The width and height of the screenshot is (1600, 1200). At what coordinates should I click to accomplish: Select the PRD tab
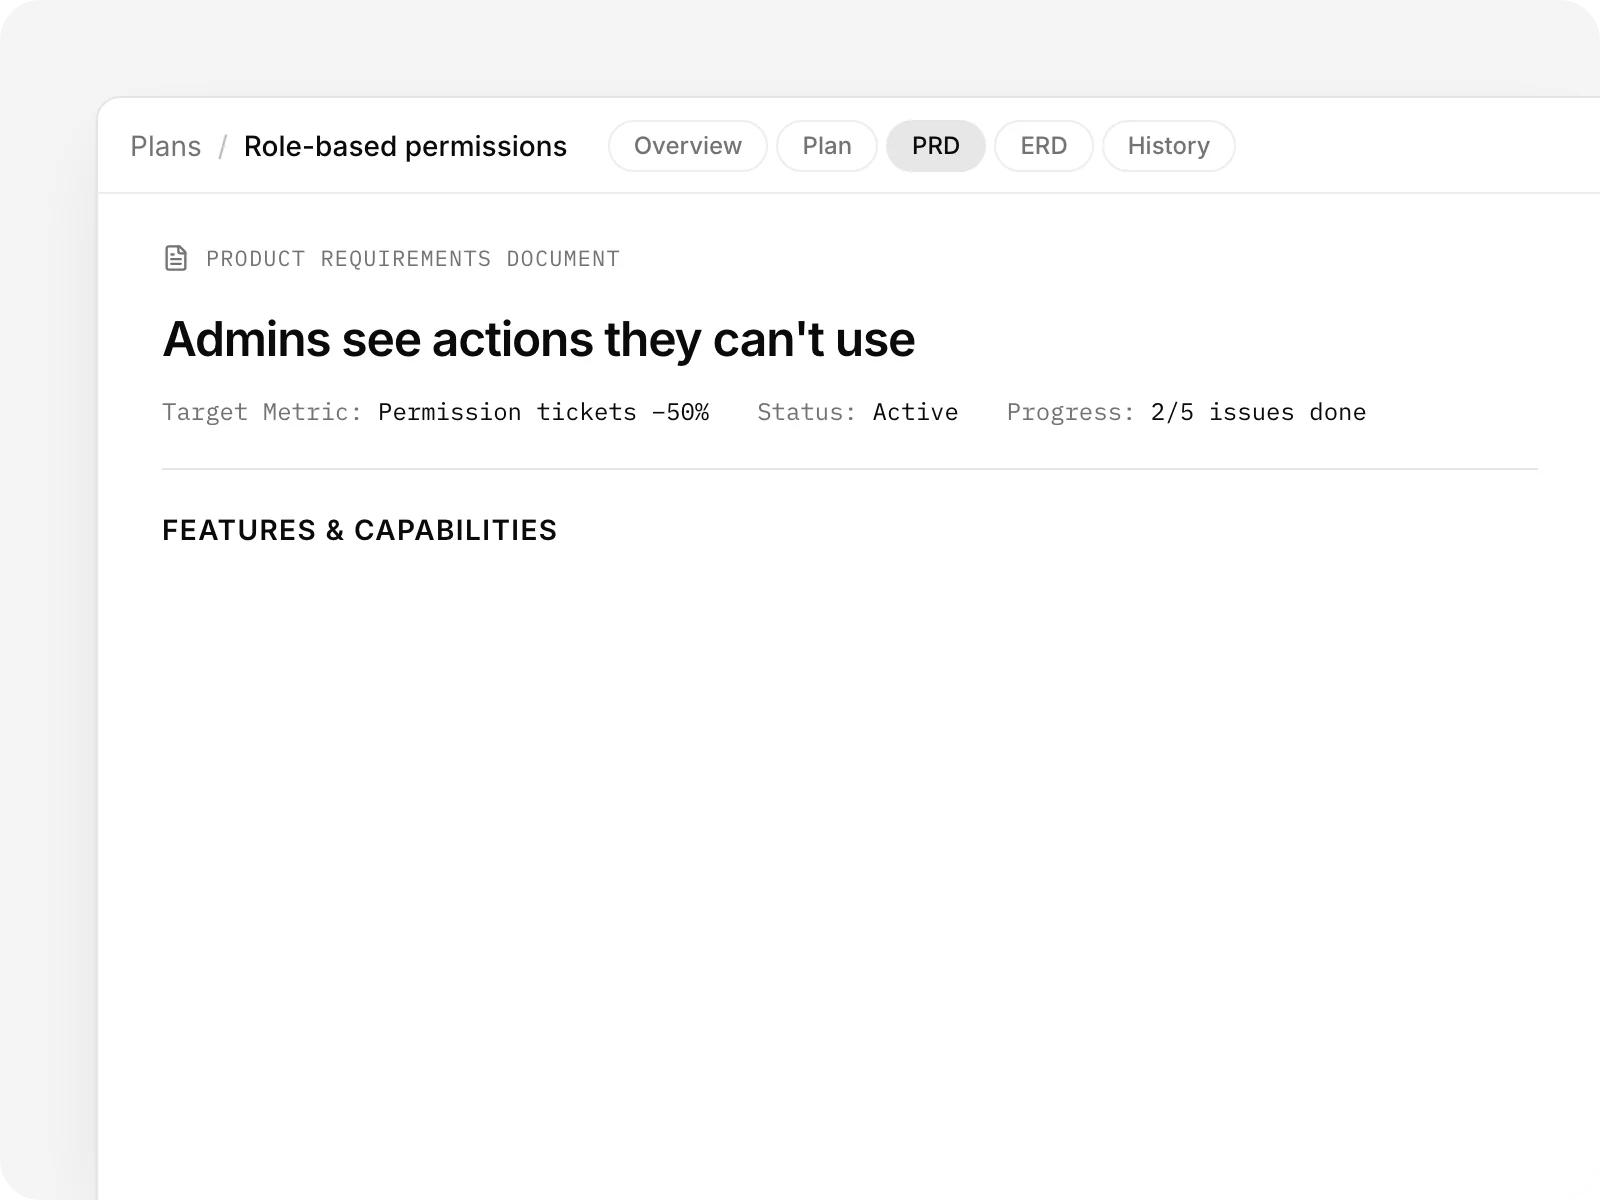click(936, 146)
